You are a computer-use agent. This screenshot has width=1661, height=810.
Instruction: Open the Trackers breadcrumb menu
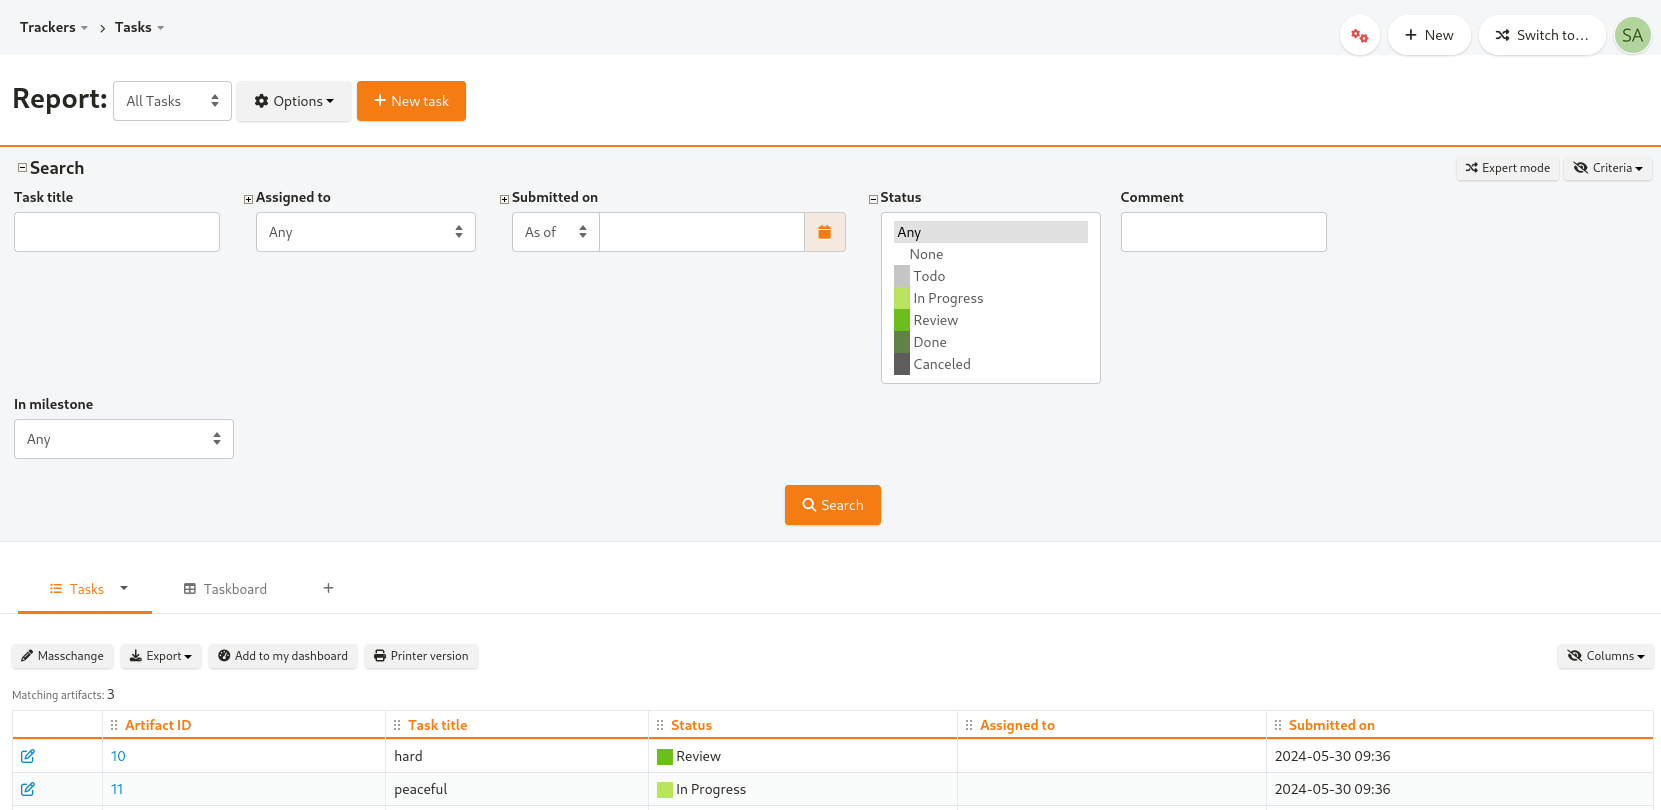point(54,27)
